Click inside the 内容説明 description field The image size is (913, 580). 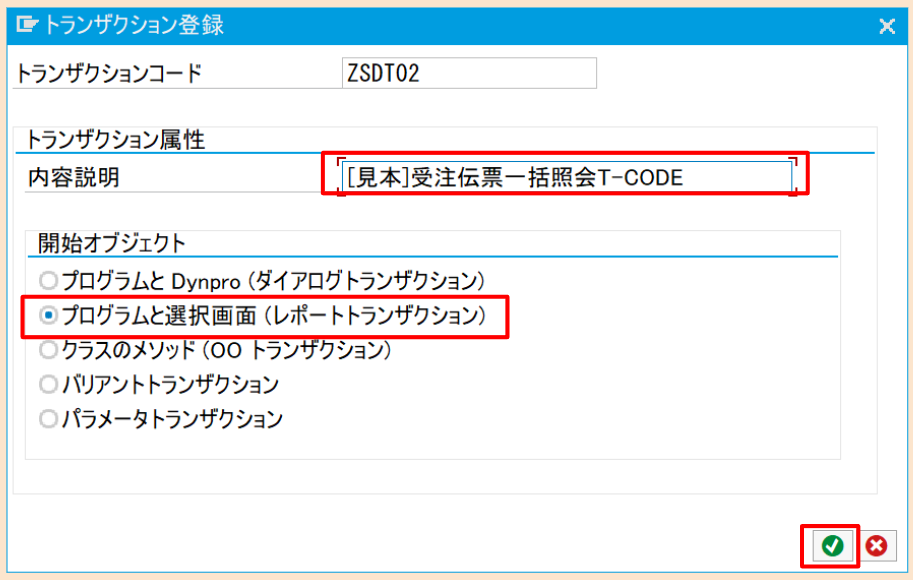[x=565, y=174]
